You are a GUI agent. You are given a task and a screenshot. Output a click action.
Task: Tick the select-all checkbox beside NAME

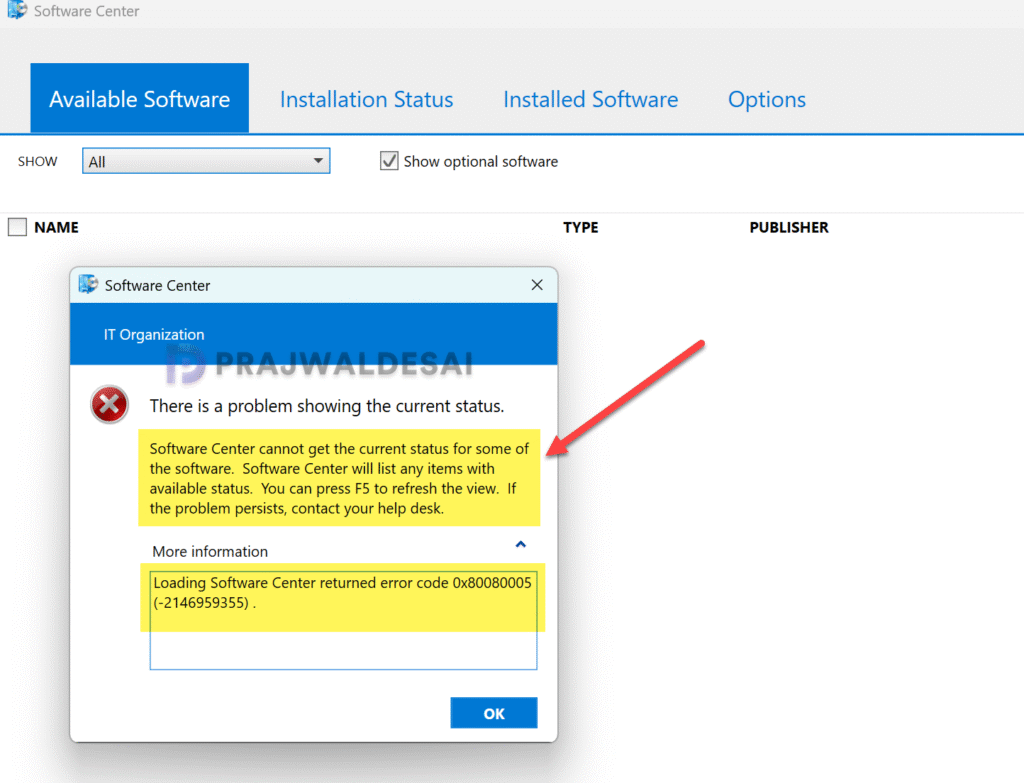[17, 227]
